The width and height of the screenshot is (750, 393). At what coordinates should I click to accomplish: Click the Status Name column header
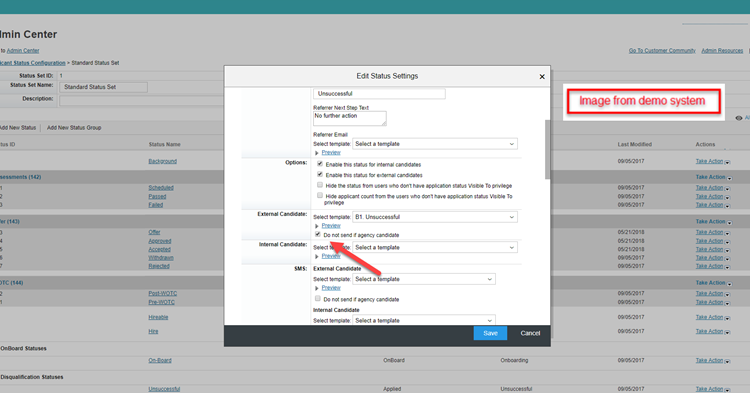coord(164,144)
